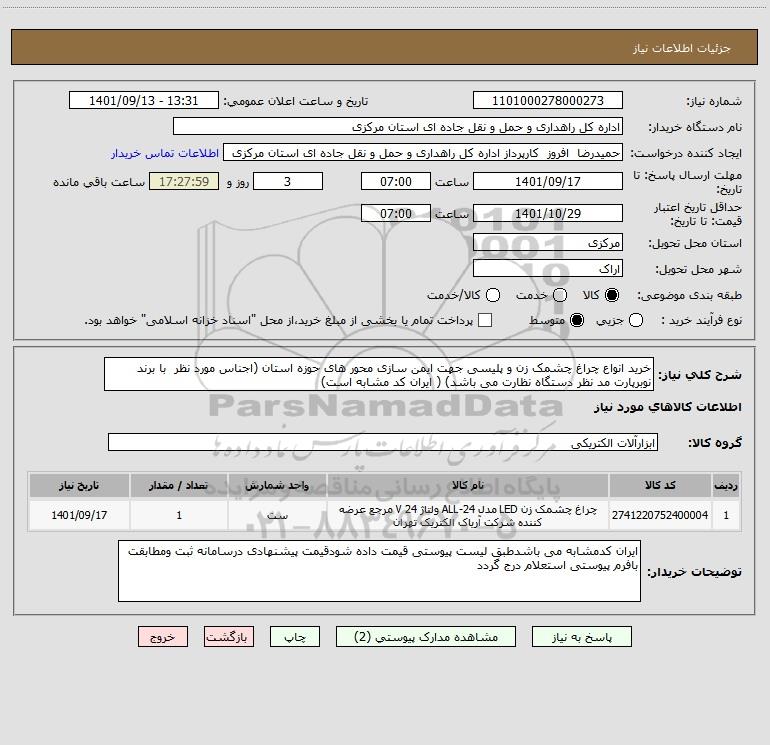Select the جزیی purchase type radio
The height and width of the screenshot is (745, 770).
636,320
